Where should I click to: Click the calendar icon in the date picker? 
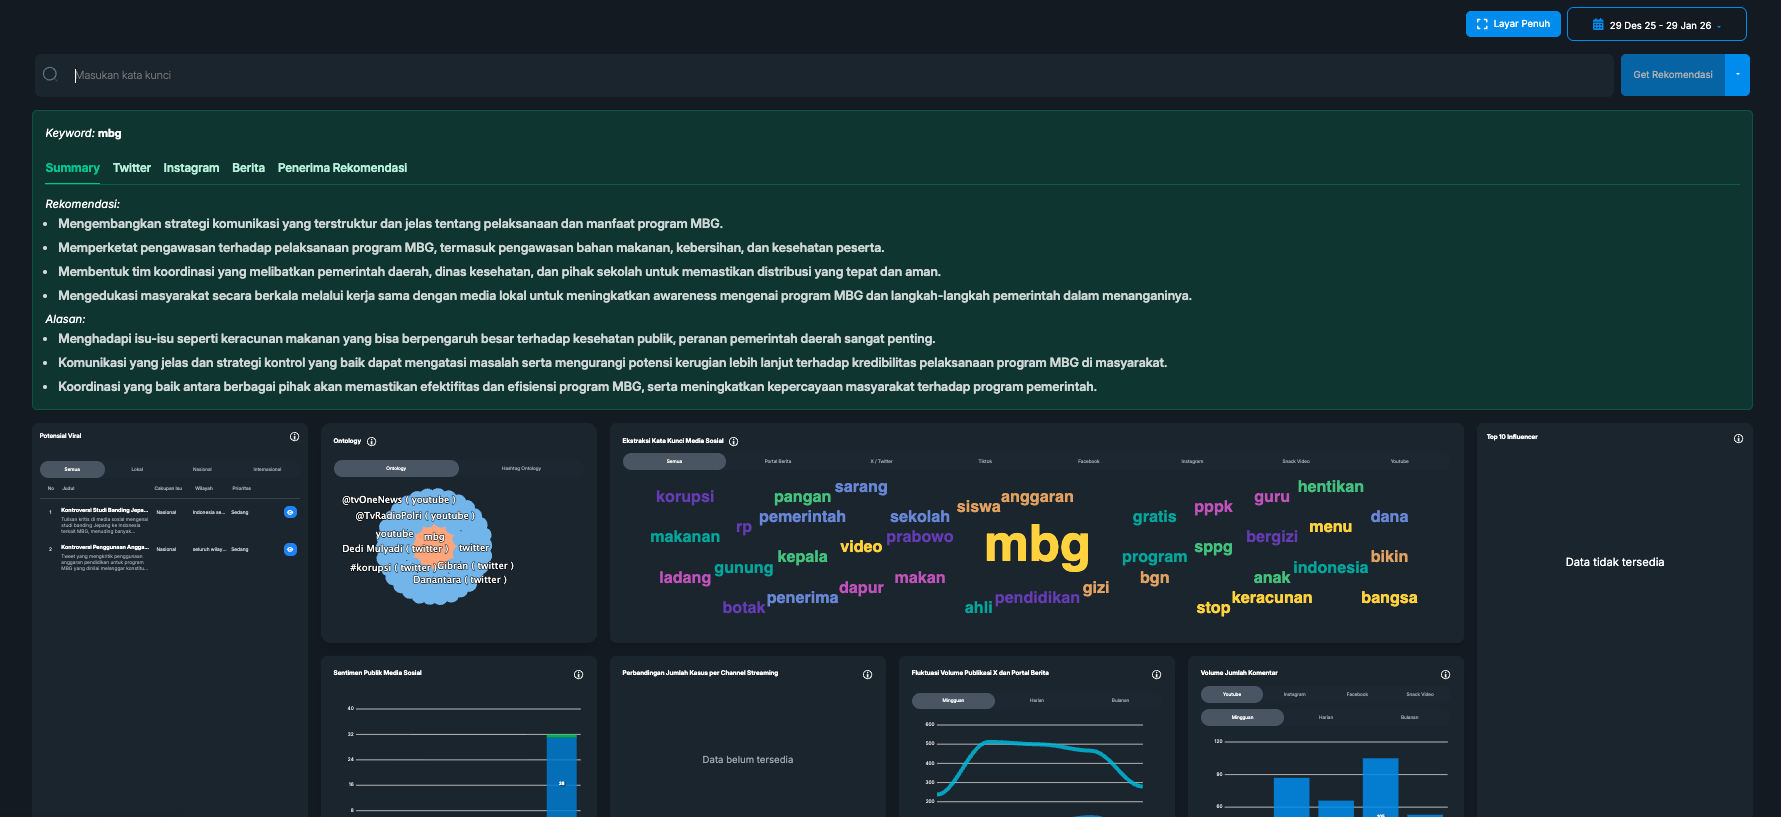pos(1598,25)
